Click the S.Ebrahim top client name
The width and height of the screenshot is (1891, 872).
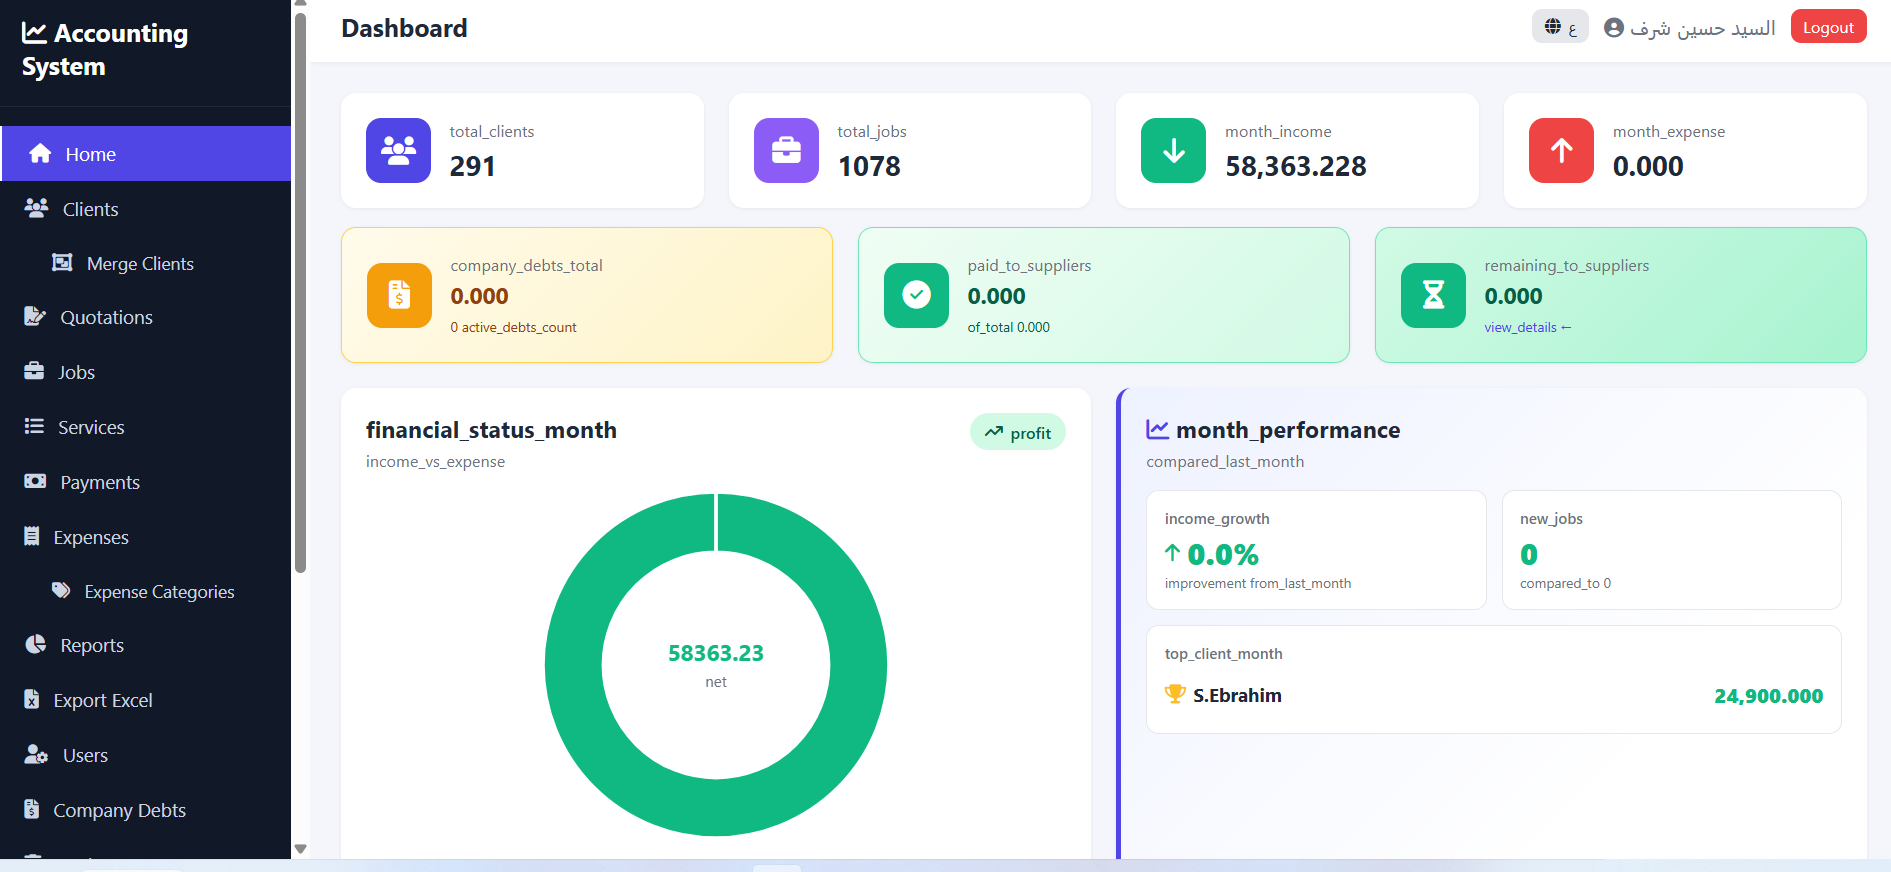1237,695
